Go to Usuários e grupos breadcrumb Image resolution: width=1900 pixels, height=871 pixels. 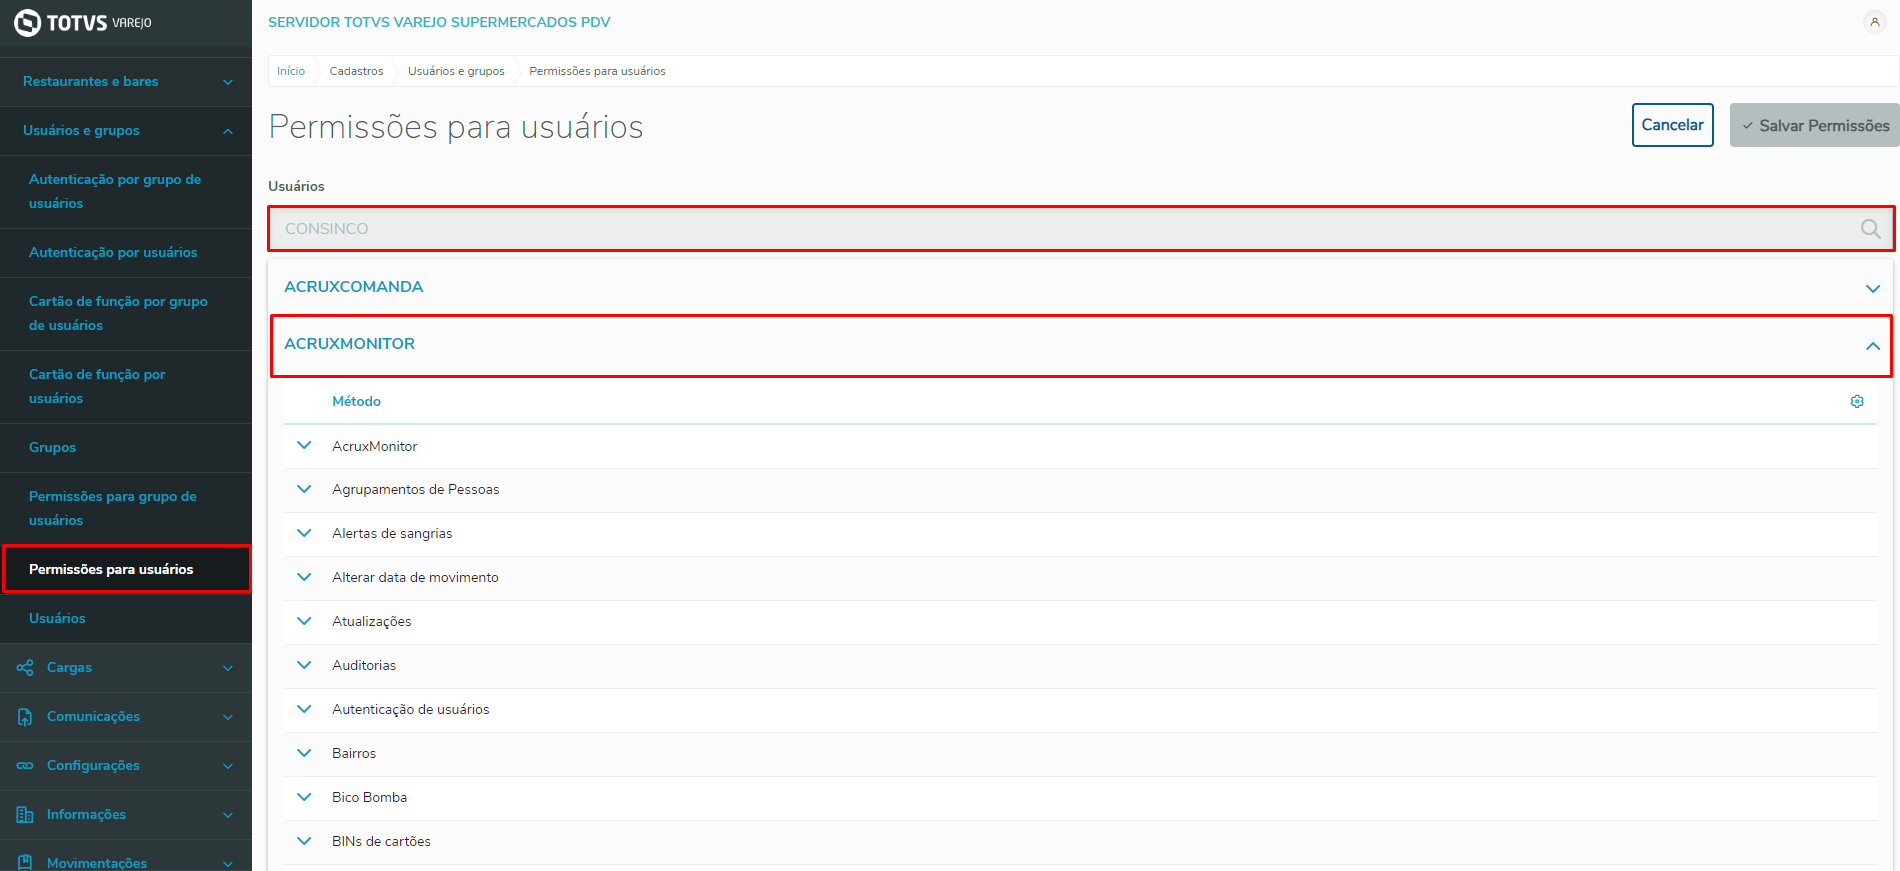click(456, 71)
